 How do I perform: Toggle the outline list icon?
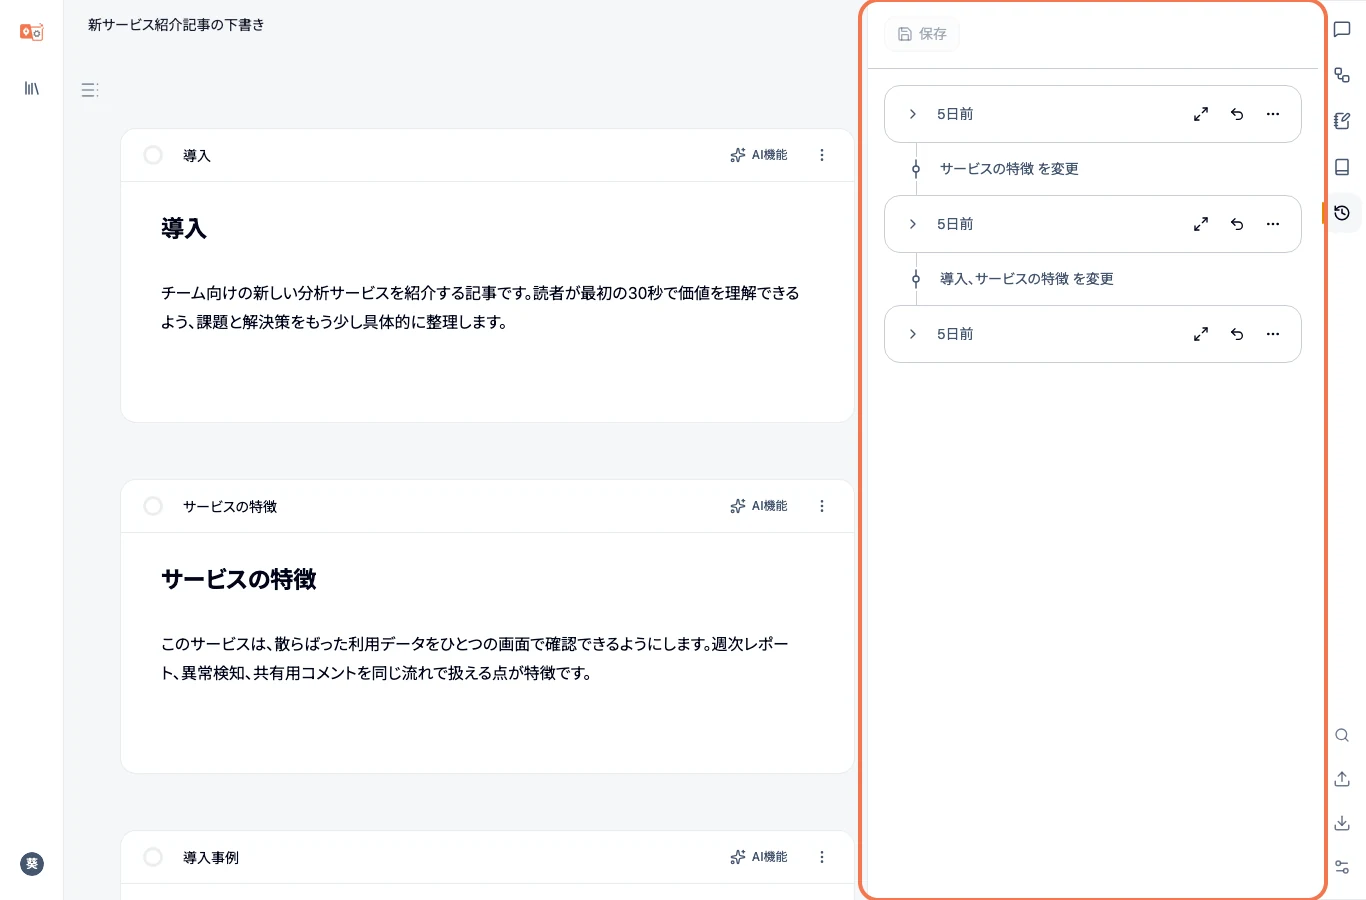point(89,90)
